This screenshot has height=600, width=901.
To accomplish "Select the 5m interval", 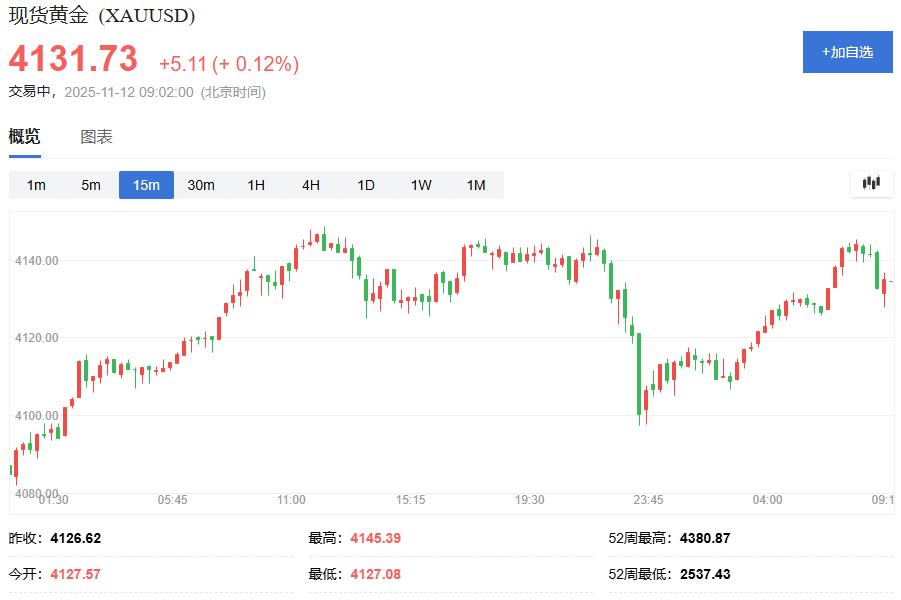I will click(91, 185).
